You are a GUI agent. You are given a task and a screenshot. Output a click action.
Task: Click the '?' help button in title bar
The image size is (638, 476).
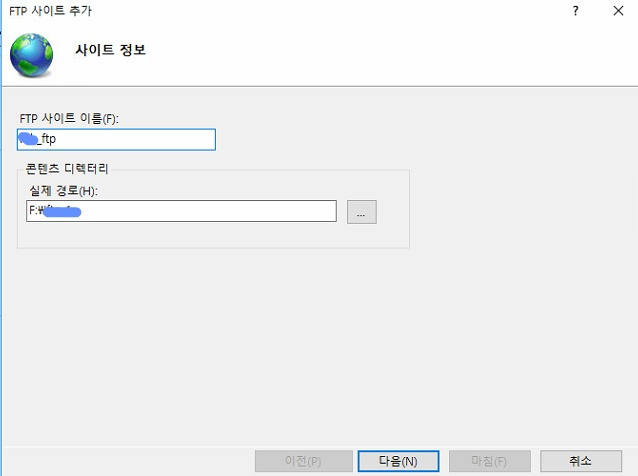point(575,11)
